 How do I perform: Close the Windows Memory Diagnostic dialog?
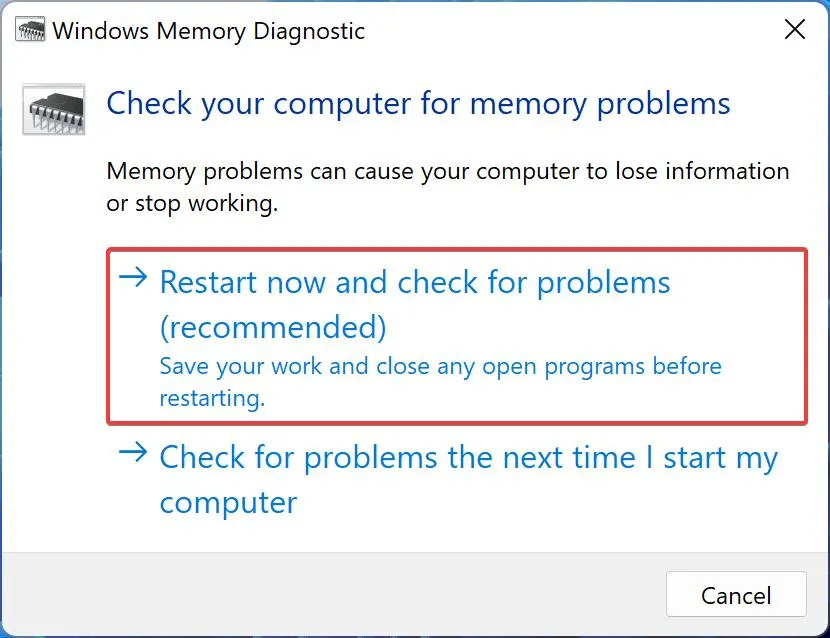(795, 30)
